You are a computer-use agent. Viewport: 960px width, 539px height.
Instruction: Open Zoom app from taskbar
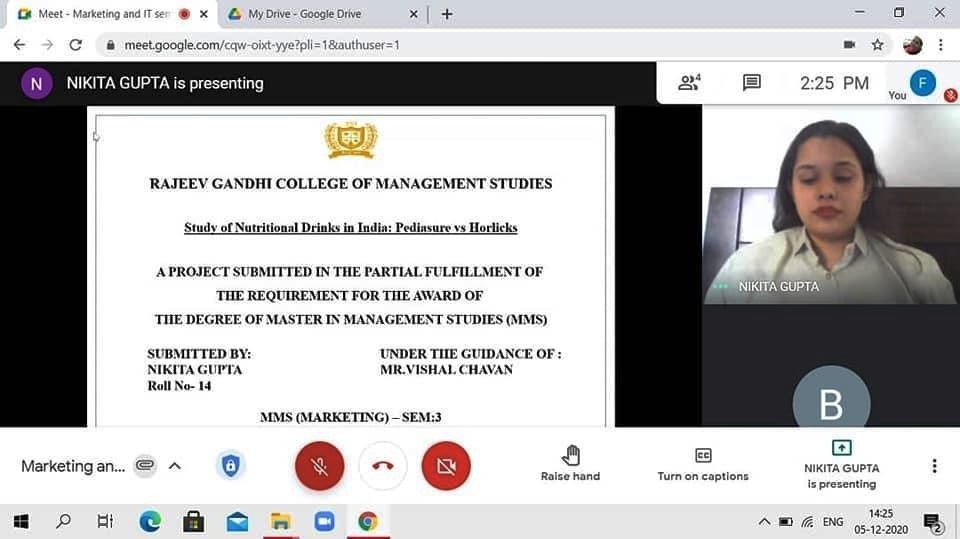[x=324, y=521]
